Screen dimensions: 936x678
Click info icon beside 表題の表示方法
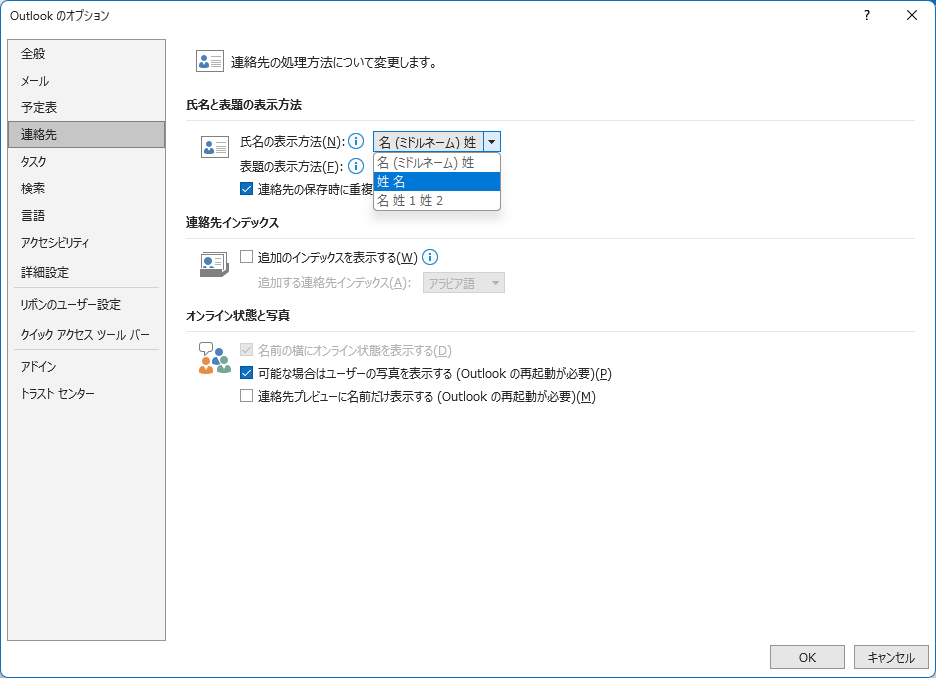coord(356,166)
